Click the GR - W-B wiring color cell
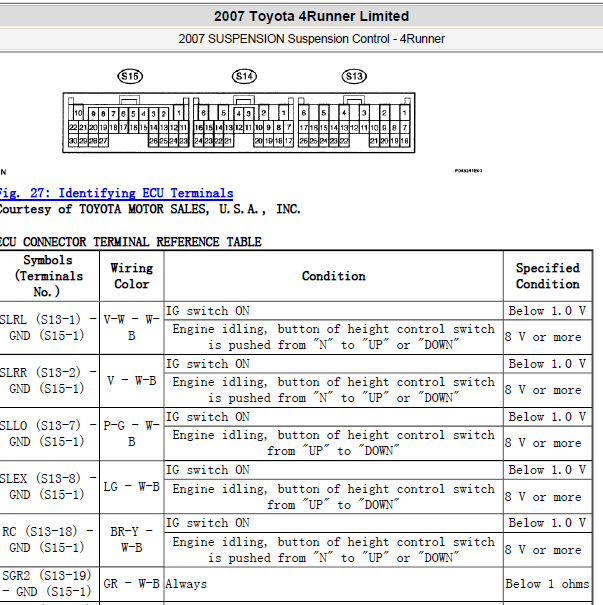This screenshot has width=603, height=605. click(x=132, y=584)
